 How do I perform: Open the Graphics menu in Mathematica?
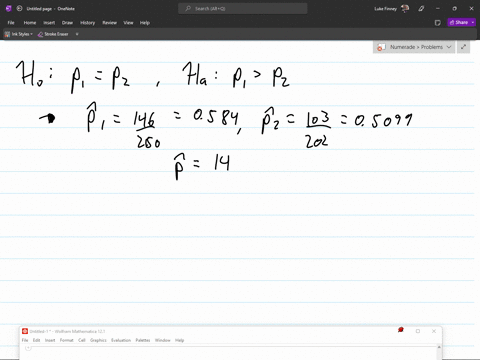pyautogui.click(x=98, y=340)
